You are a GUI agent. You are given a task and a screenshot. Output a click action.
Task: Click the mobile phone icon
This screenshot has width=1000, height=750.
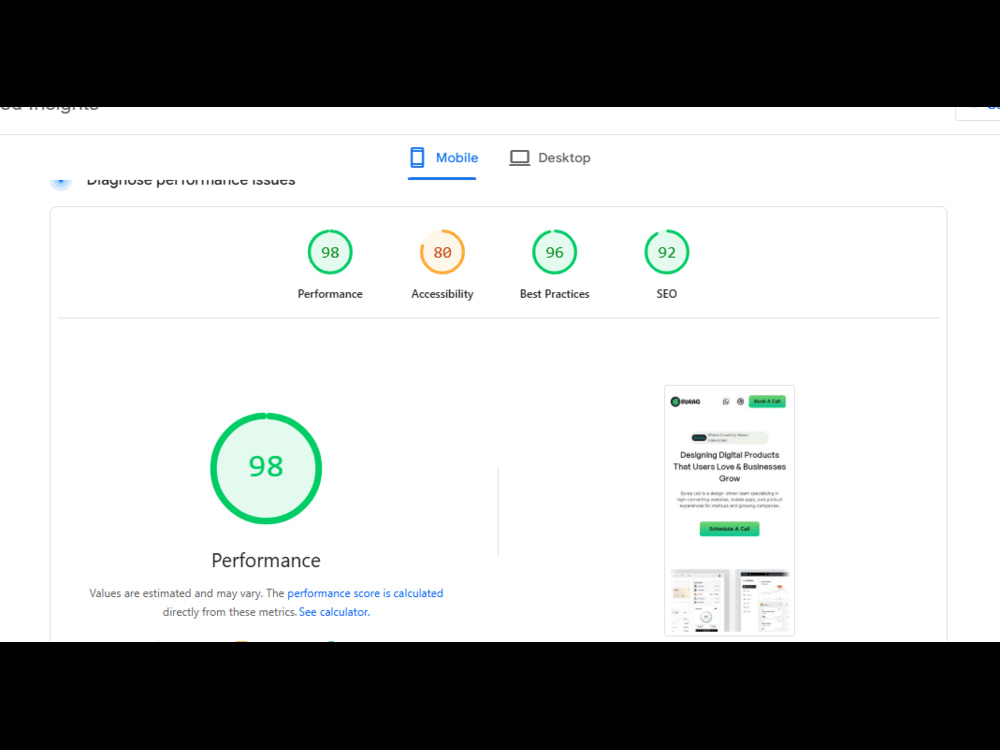[417, 158]
